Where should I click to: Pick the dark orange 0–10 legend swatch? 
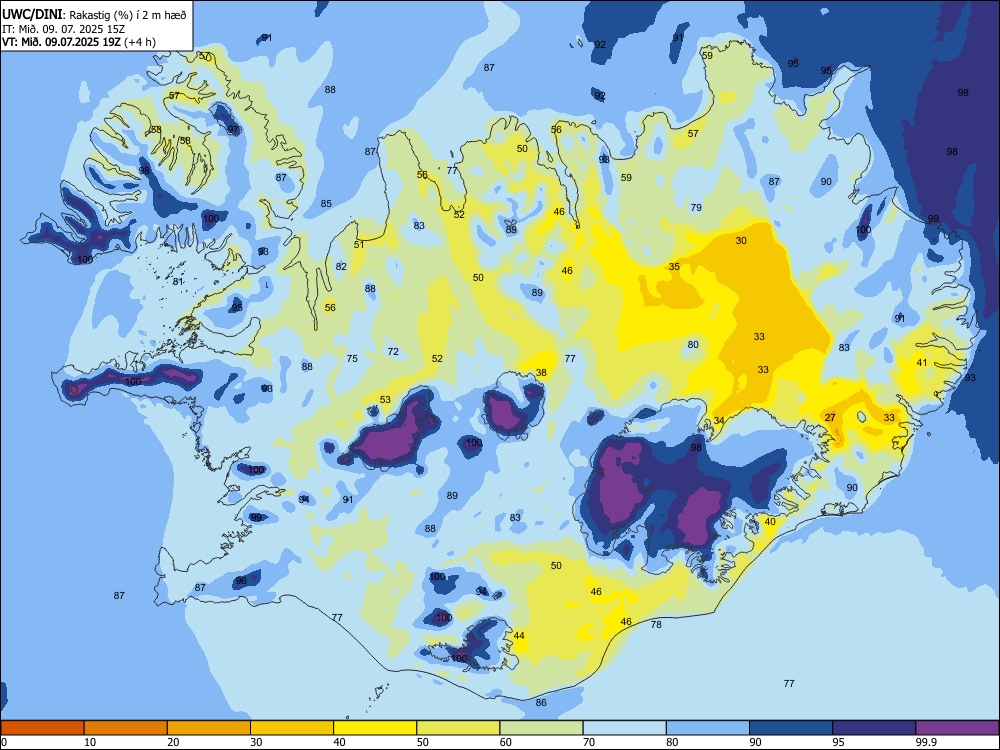pyautogui.click(x=43, y=728)
